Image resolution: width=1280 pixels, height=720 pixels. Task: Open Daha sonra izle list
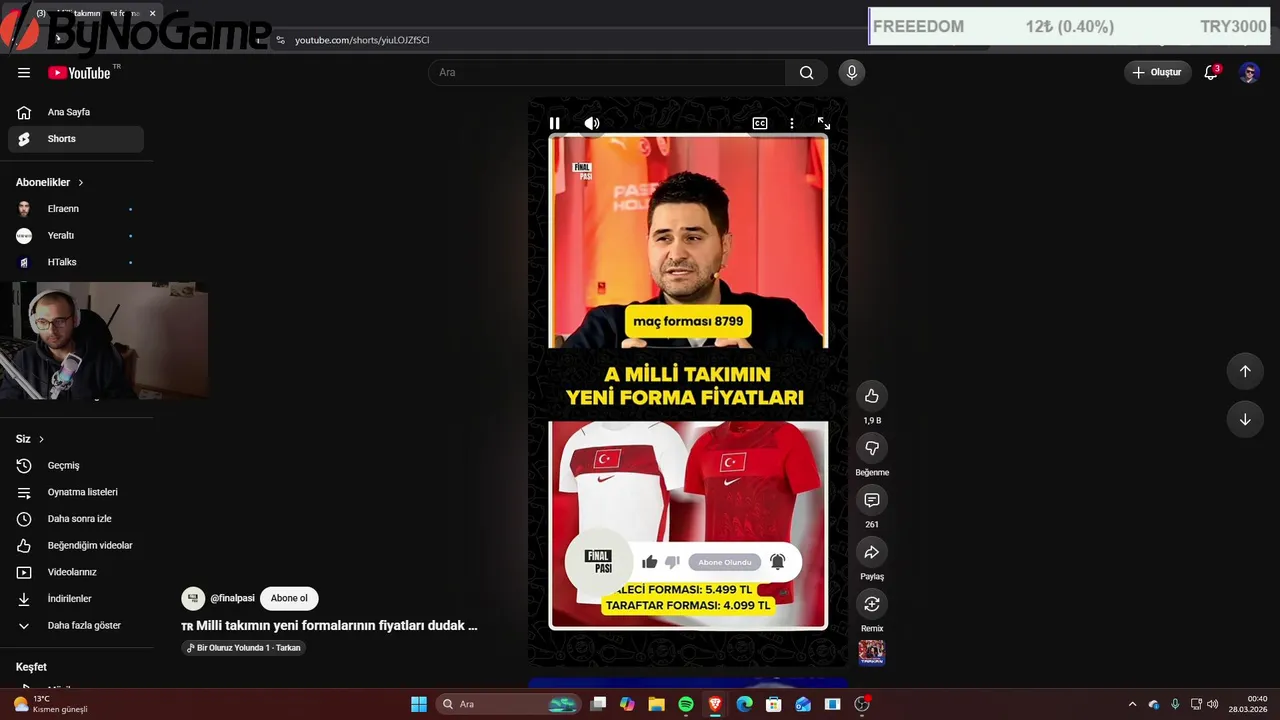point(76,519)
